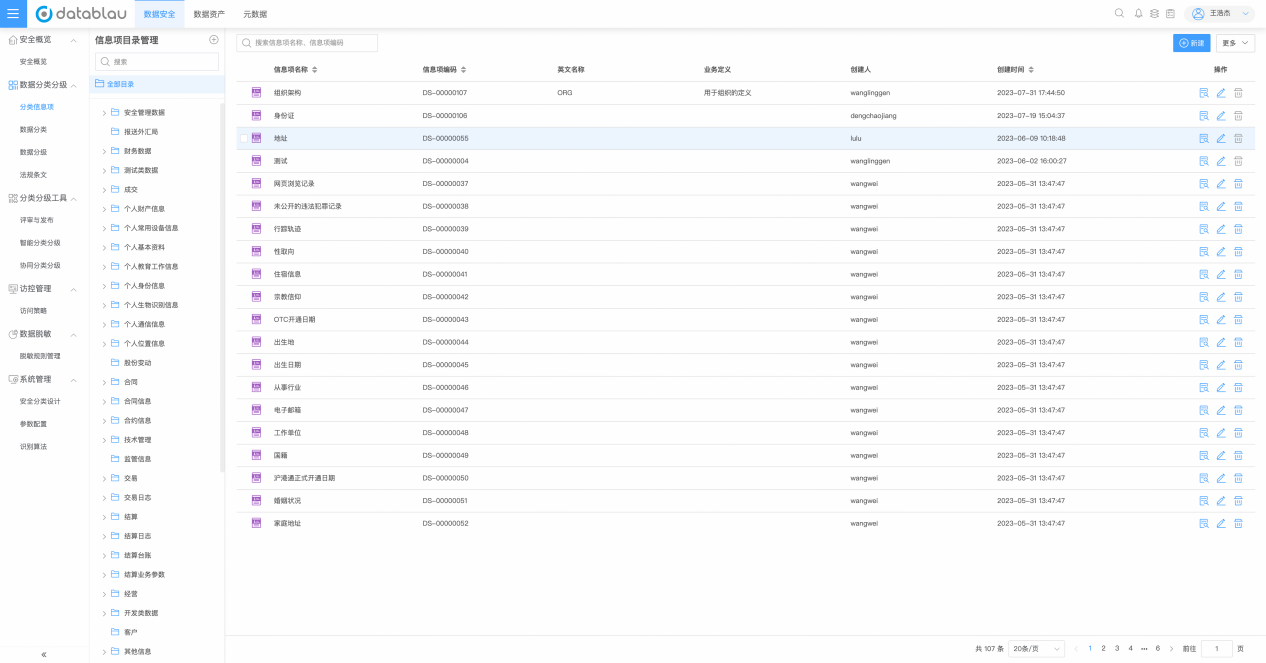Open the 更多 dropdown
Viewport: 1266px width, 663px height.
coord(1235,43)
